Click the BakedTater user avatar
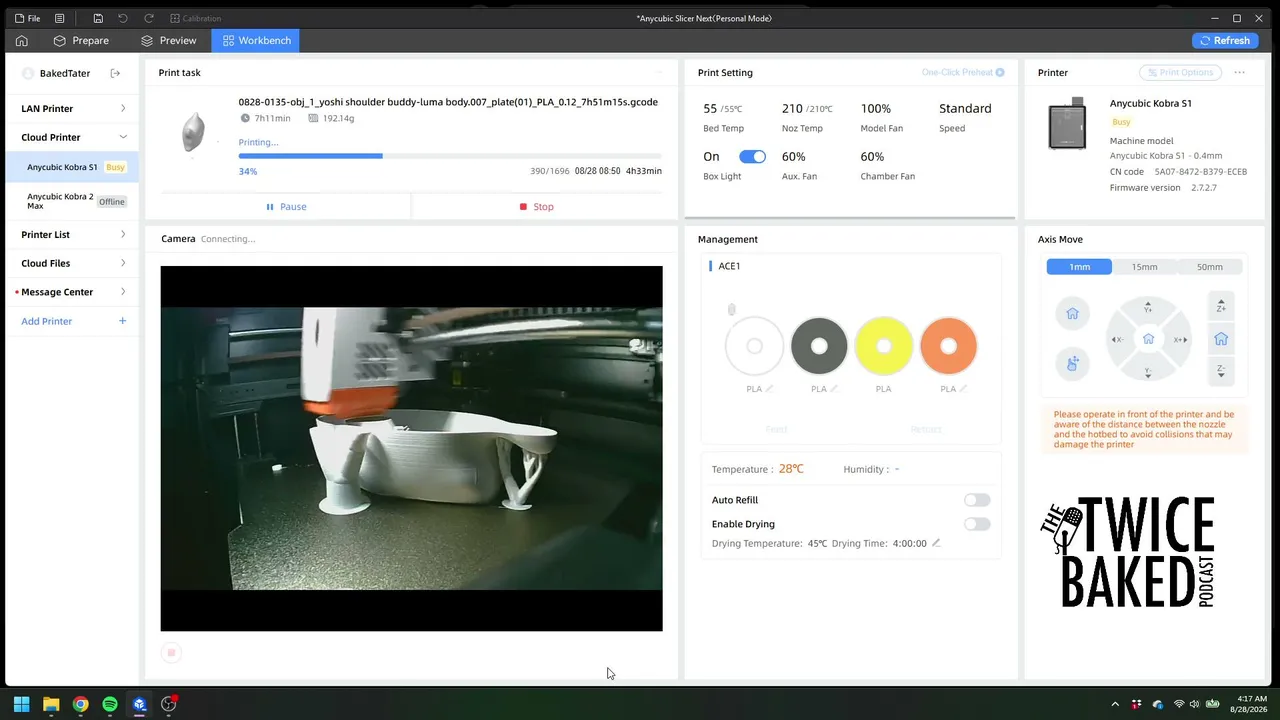Image resolution: width=1280 pixels, height=720 pixels. click(x=28, y=73)
